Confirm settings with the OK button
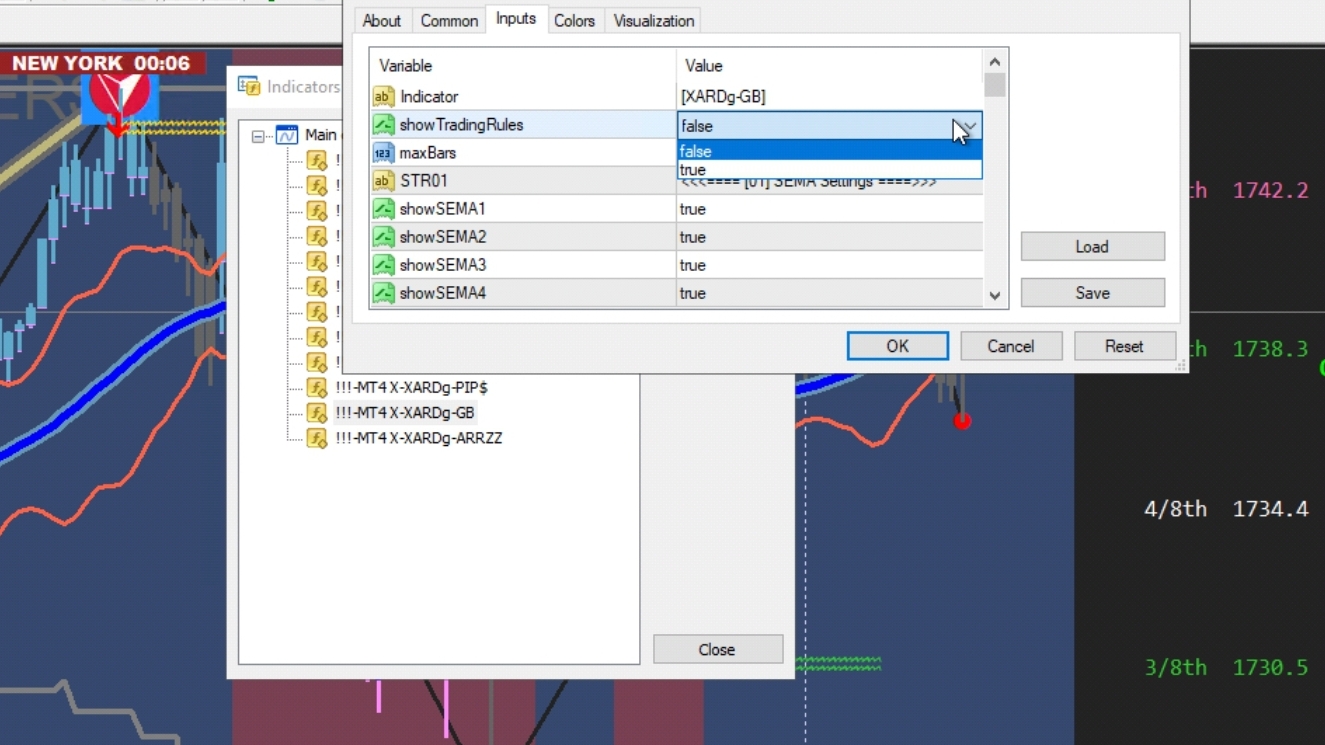1325x745 pixels. pos(898,346)
